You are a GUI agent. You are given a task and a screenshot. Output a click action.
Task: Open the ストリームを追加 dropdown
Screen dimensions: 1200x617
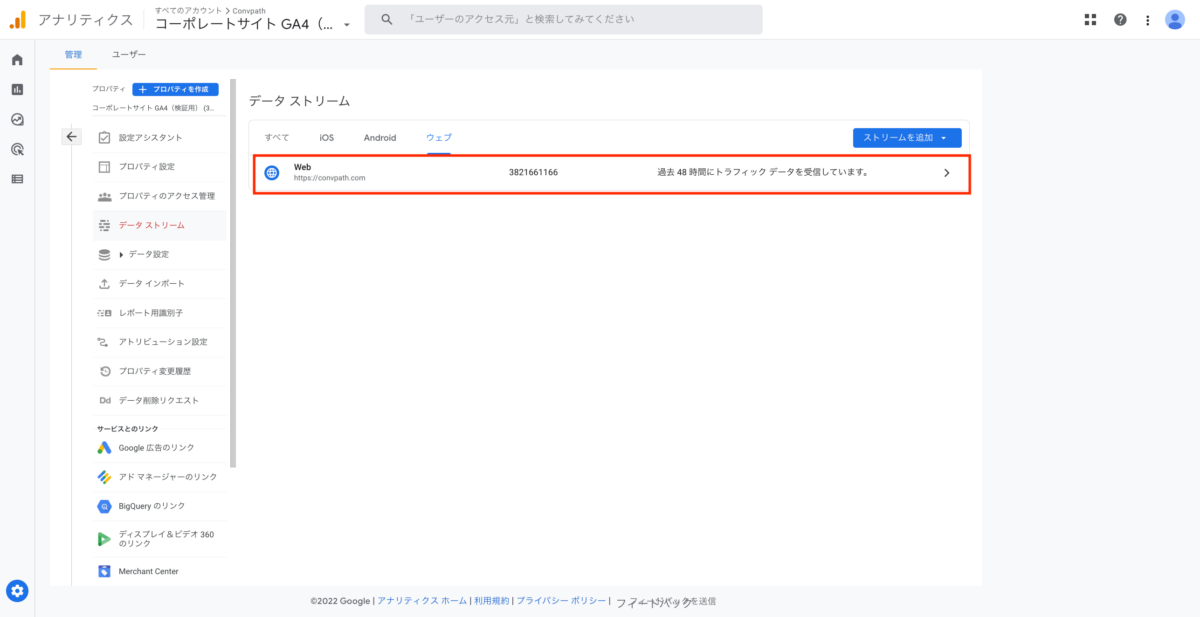[x=905, y=137]
